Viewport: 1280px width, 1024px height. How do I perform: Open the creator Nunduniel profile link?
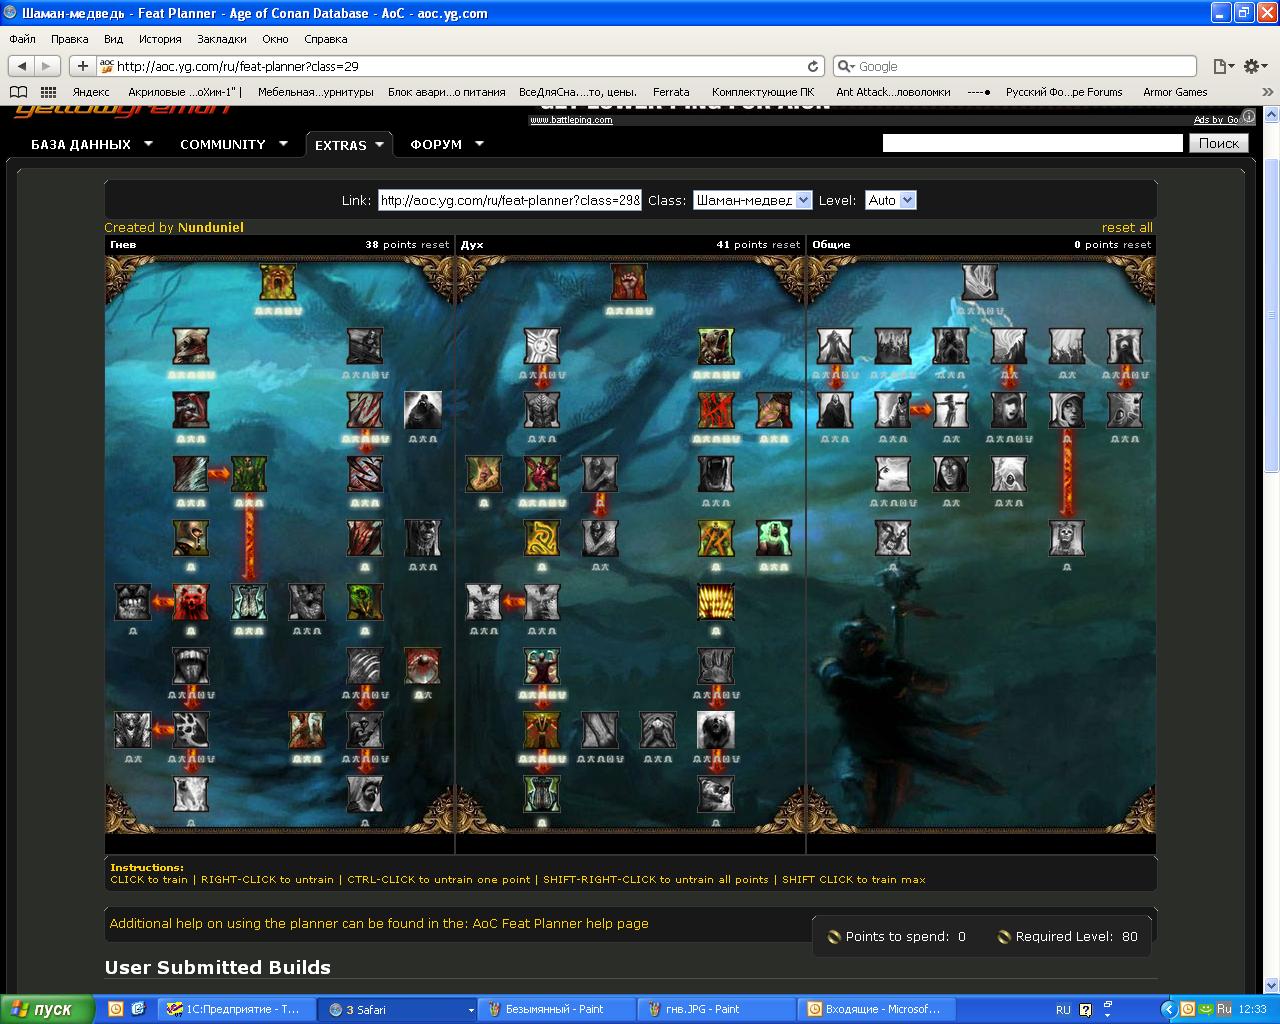click(210, 227)
